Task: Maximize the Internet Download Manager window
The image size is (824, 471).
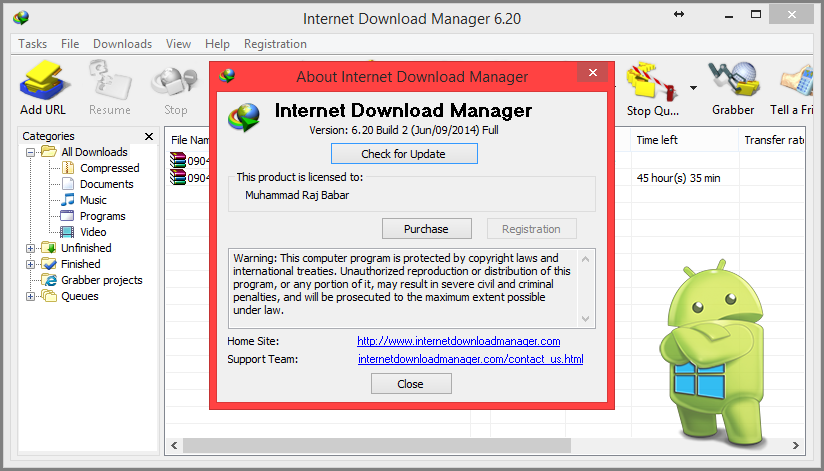Action: coord(756,15)
